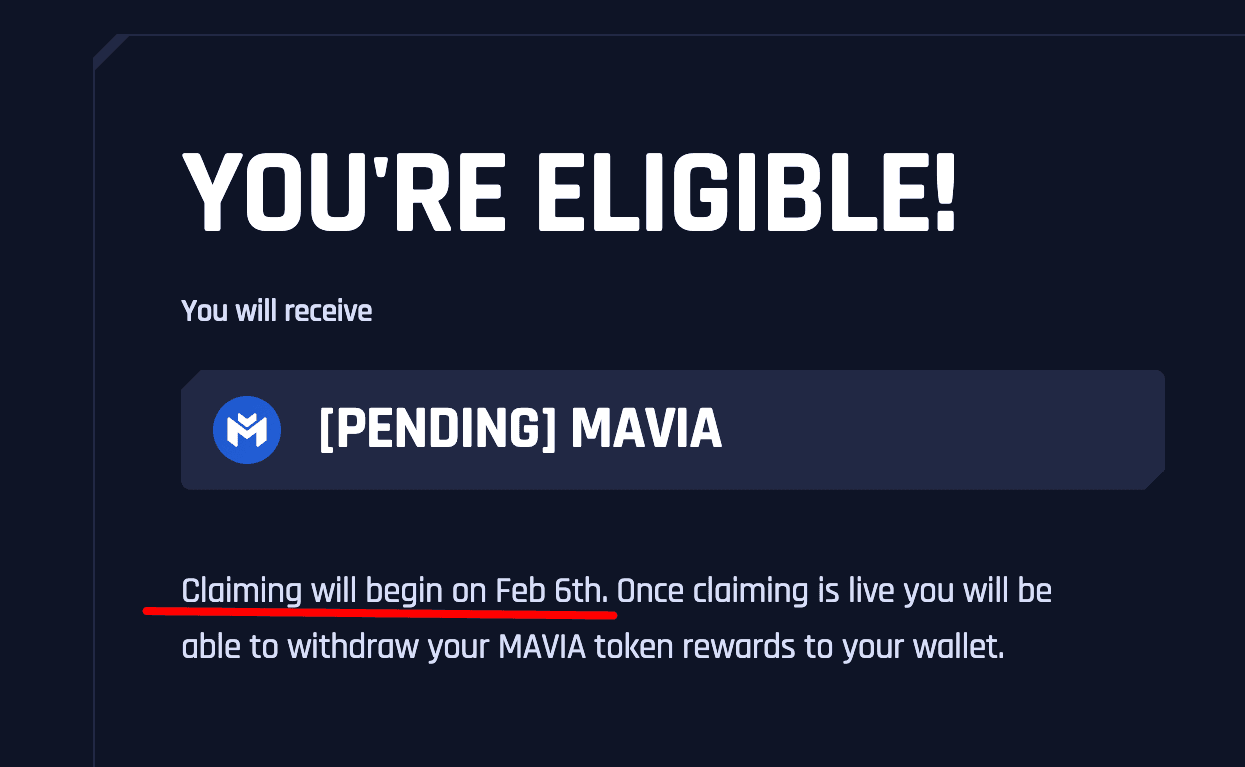Click the blue MAVIA token logo

click(x=247, y=430)
